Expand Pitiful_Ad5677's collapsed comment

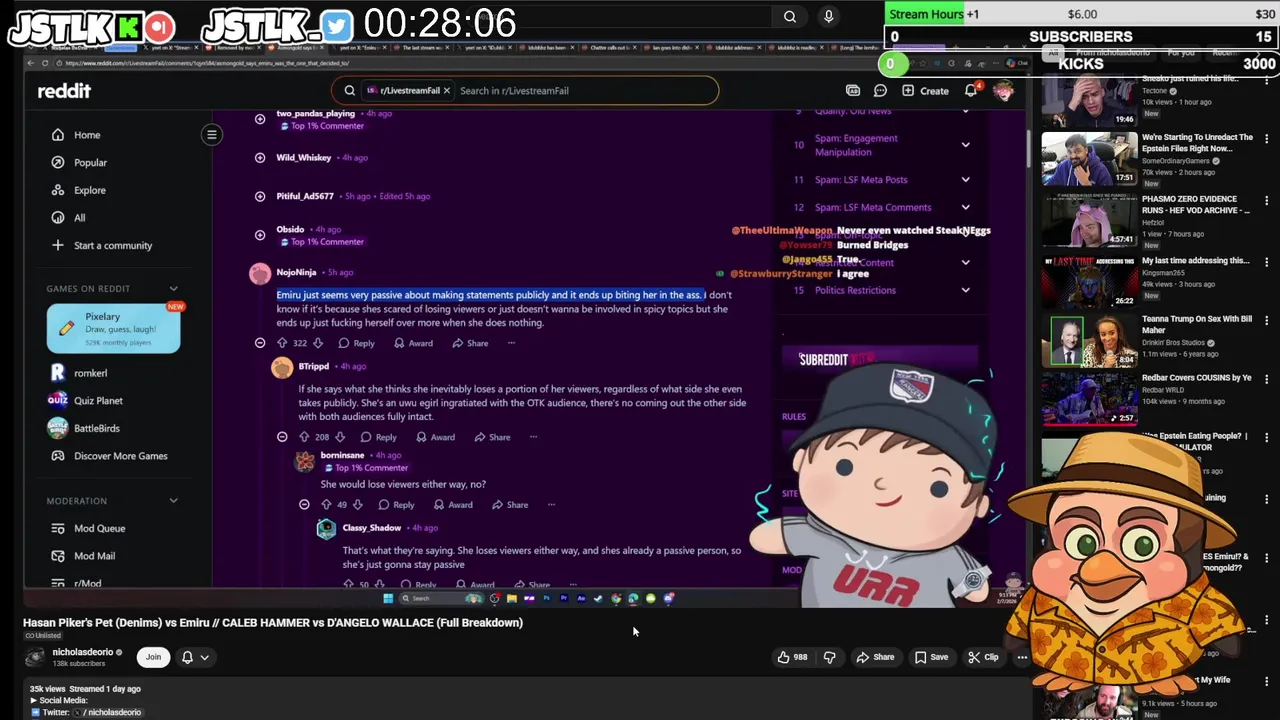coord(260,197)
